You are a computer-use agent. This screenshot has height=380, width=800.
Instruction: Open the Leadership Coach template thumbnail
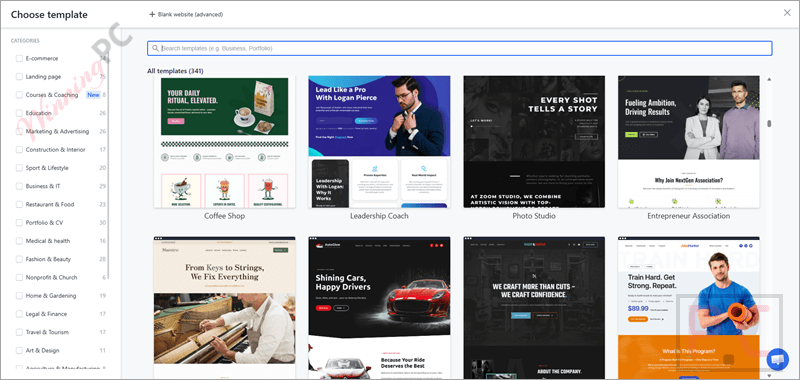point(379,142)
